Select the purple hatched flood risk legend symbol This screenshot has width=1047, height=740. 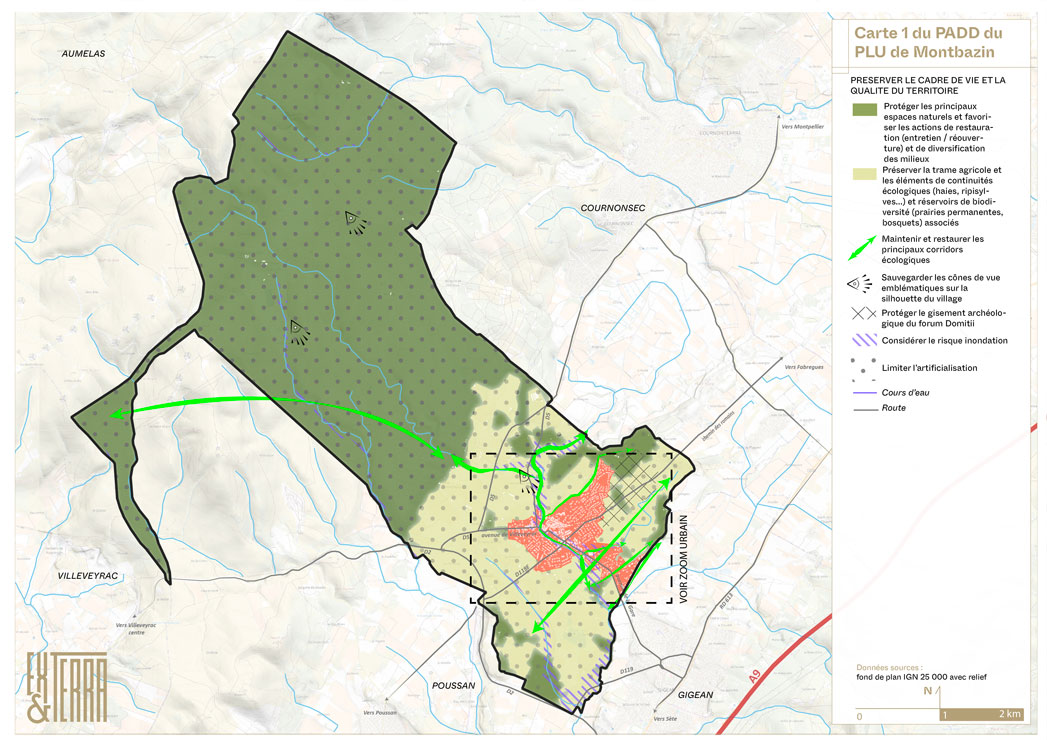(862, 341)
